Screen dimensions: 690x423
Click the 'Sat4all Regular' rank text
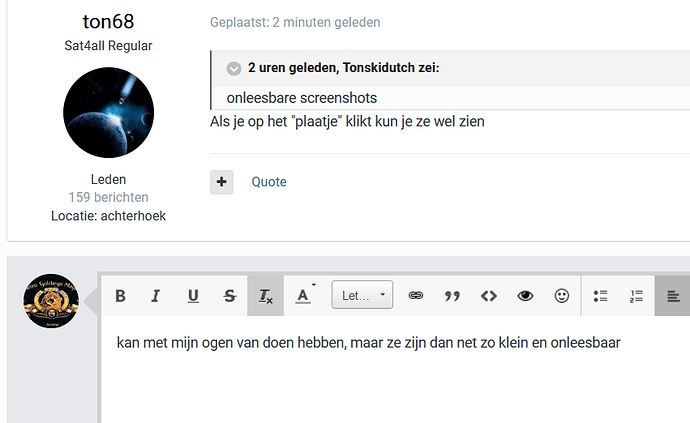[108, 46]
